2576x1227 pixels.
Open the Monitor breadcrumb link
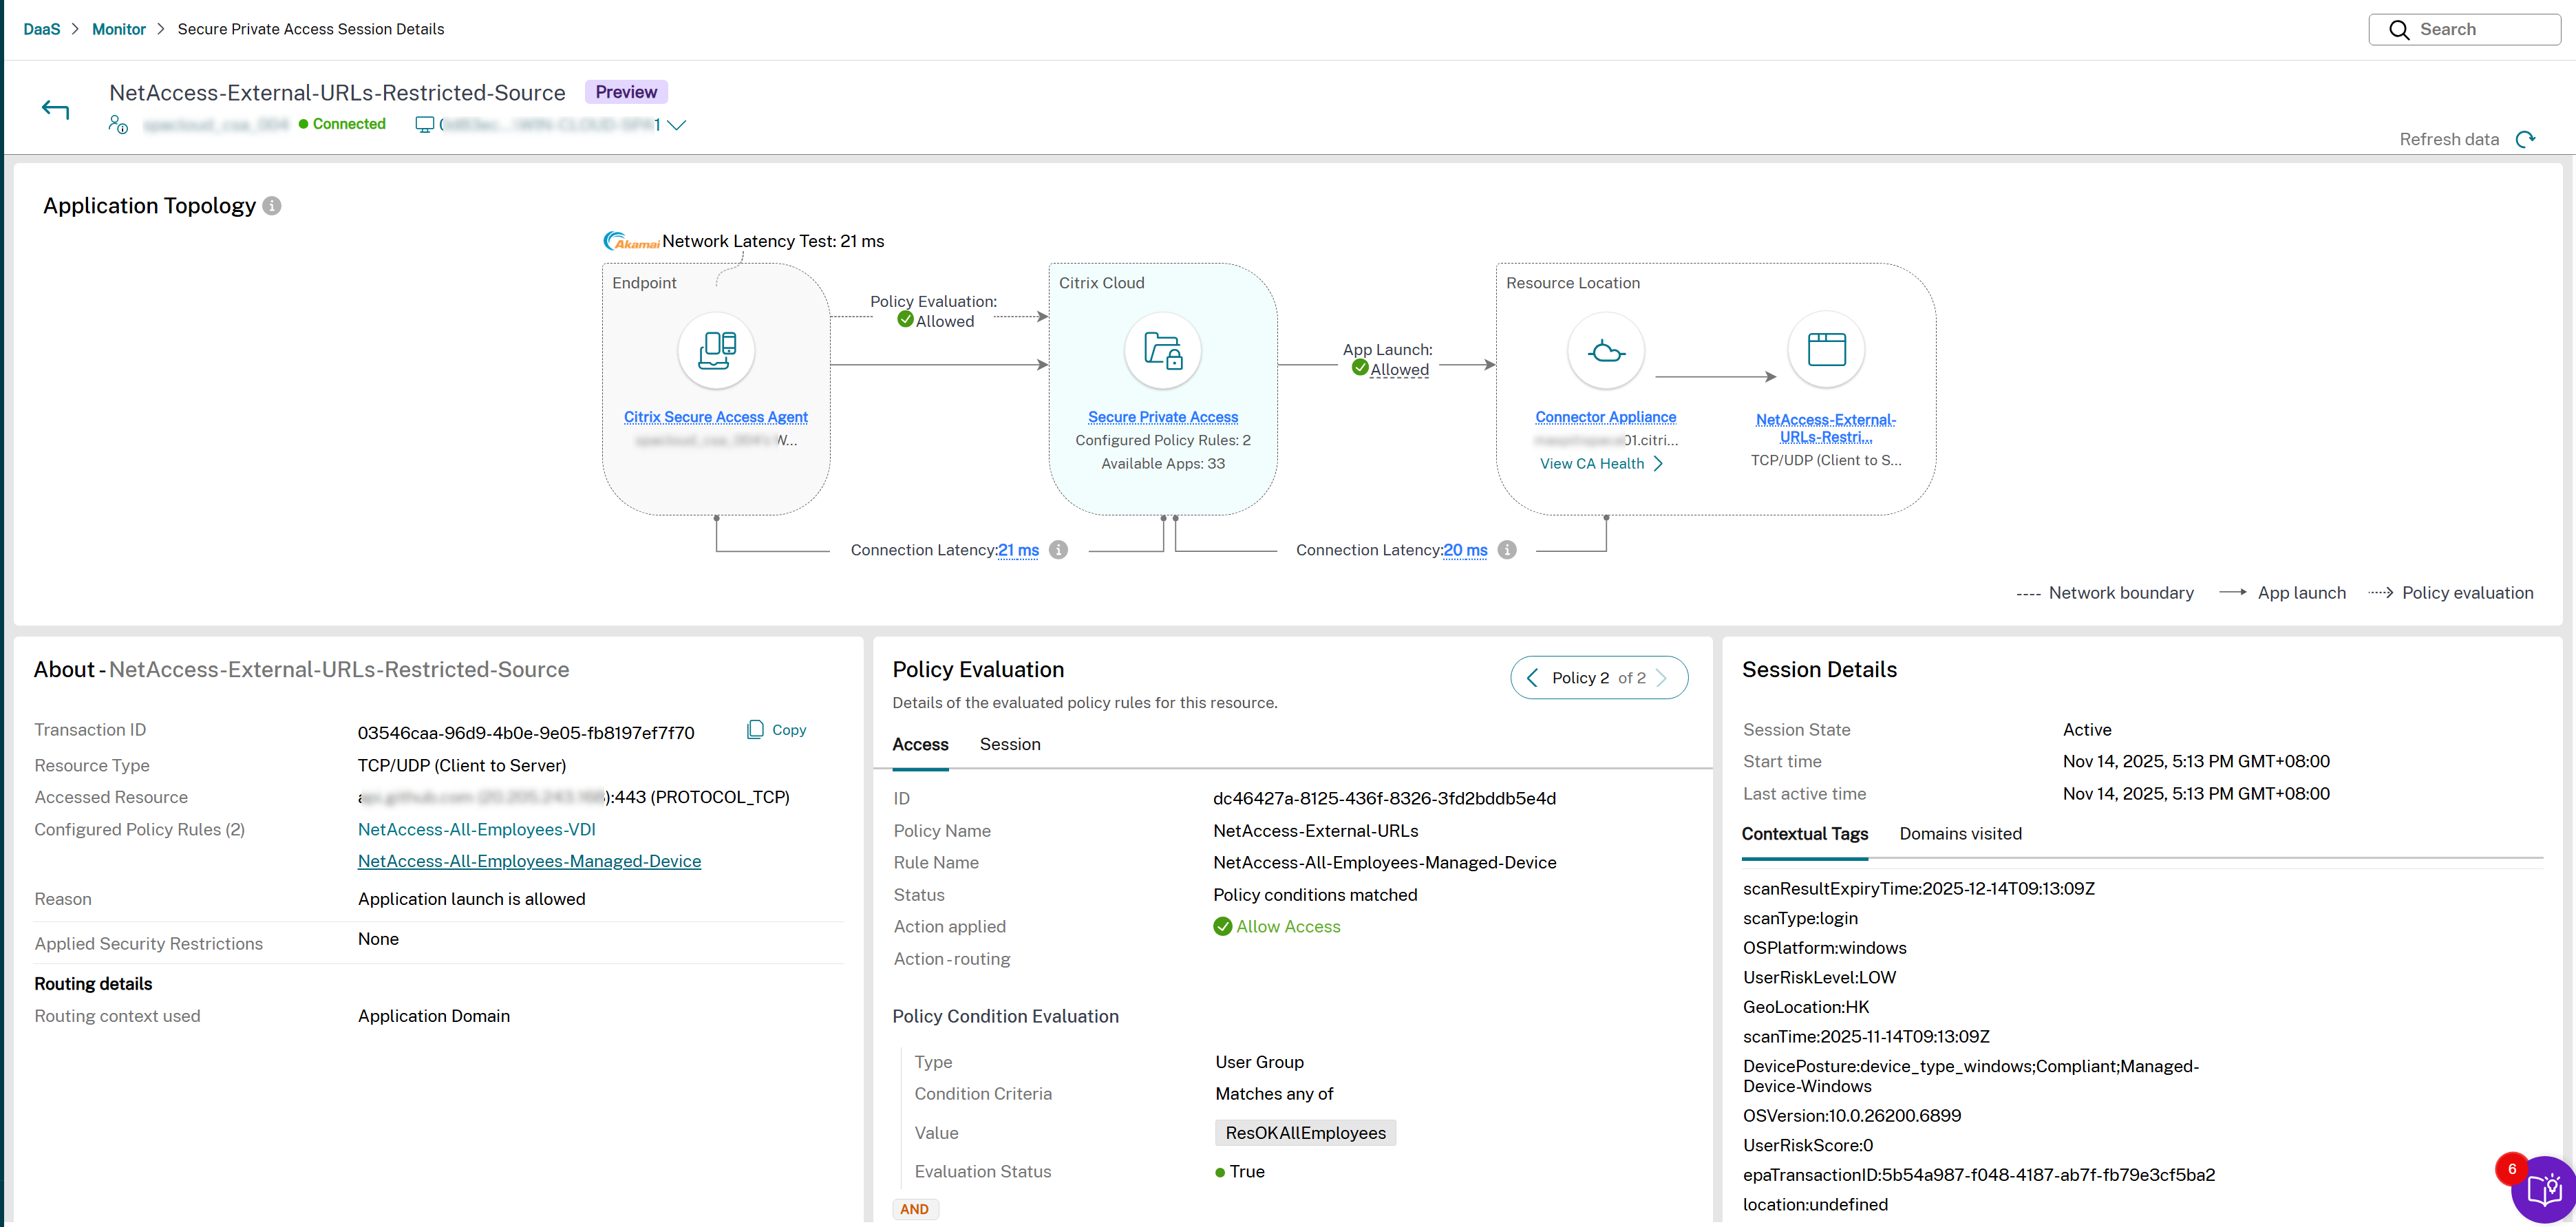[x=119, y=29]
